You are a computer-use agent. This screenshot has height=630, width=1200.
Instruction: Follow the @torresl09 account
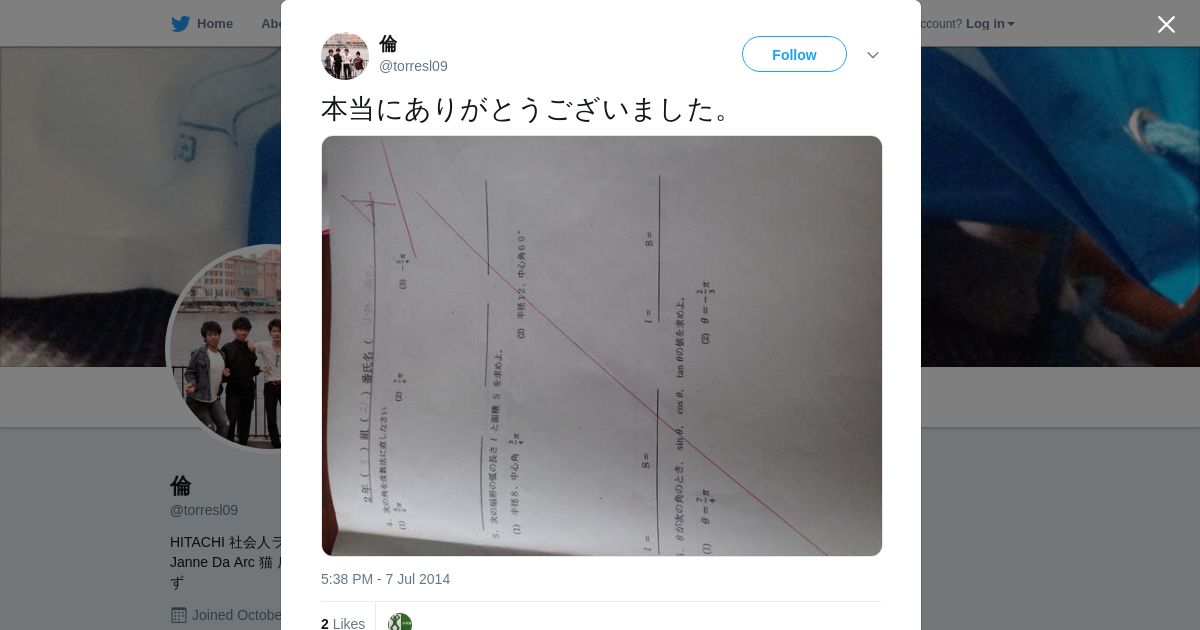(794, 54)
